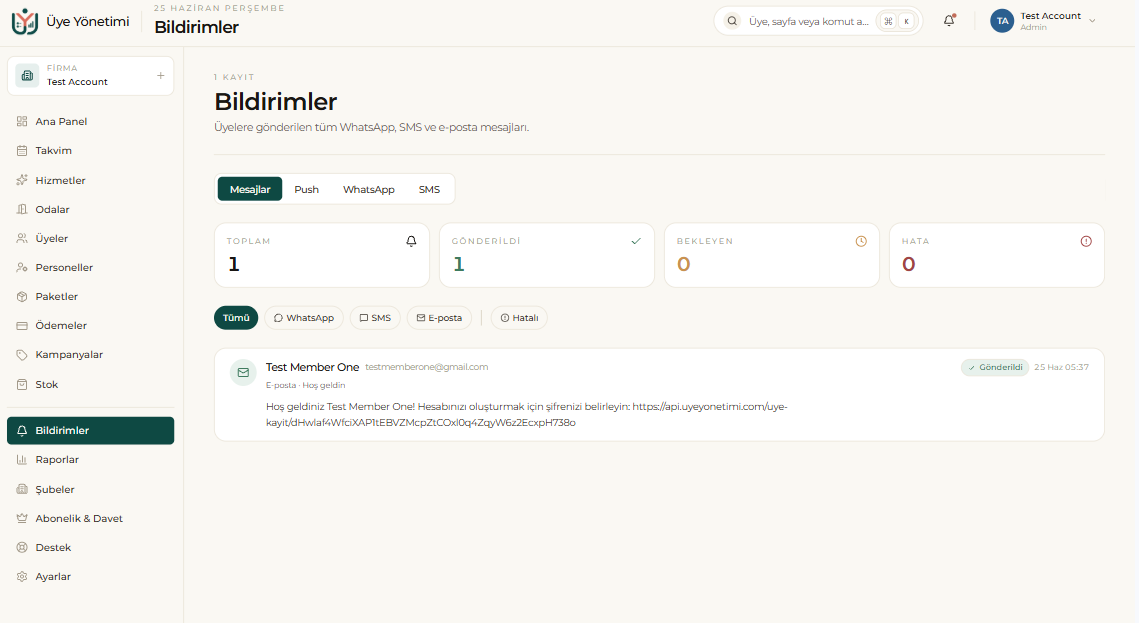1139x623 pixels.
Task: Click the Raporlar chart icon
Action: coord(22,460)
